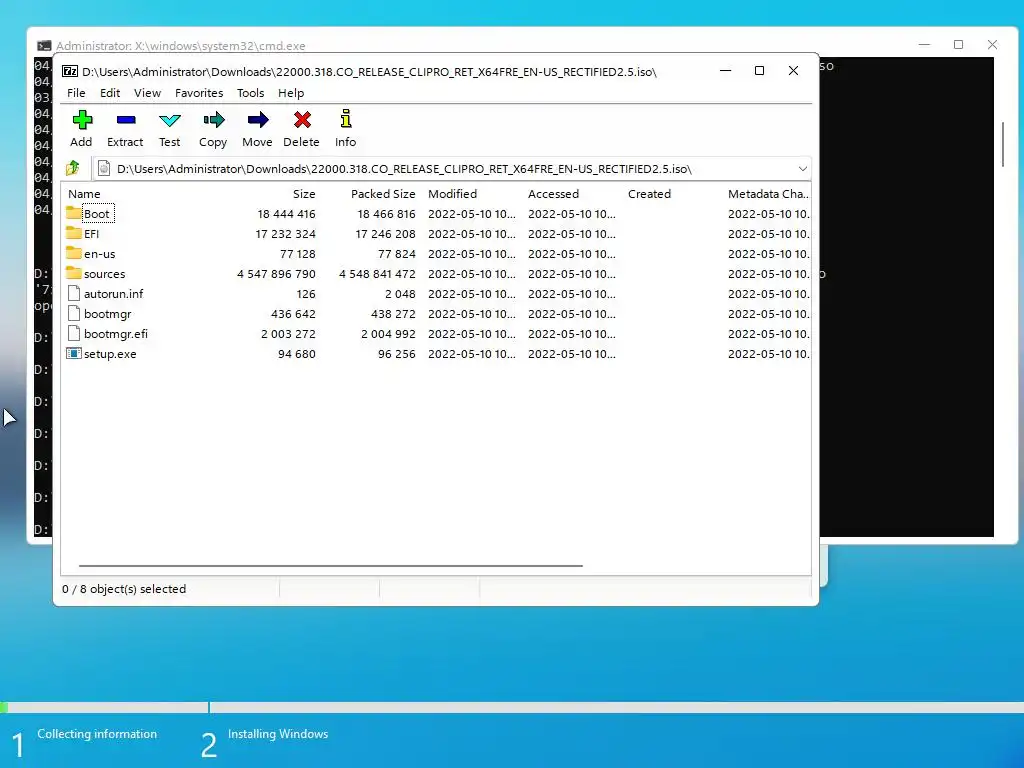Open the Info toolbar icon

[345, 119]
